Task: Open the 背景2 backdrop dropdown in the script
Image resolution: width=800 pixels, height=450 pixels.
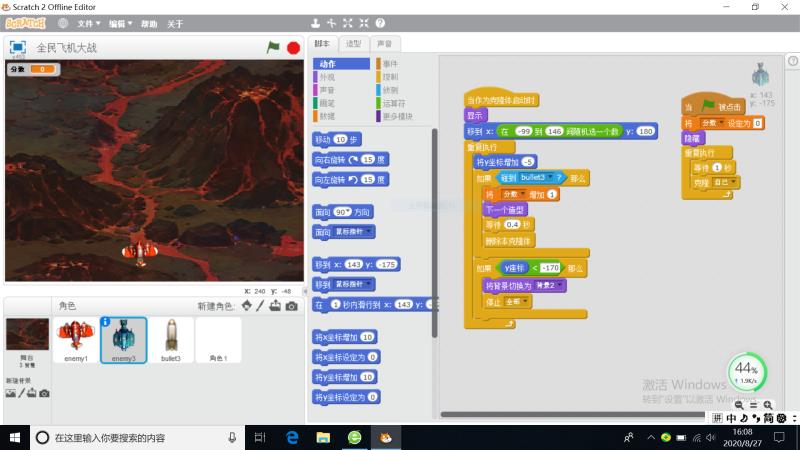Action: [559, 285]
